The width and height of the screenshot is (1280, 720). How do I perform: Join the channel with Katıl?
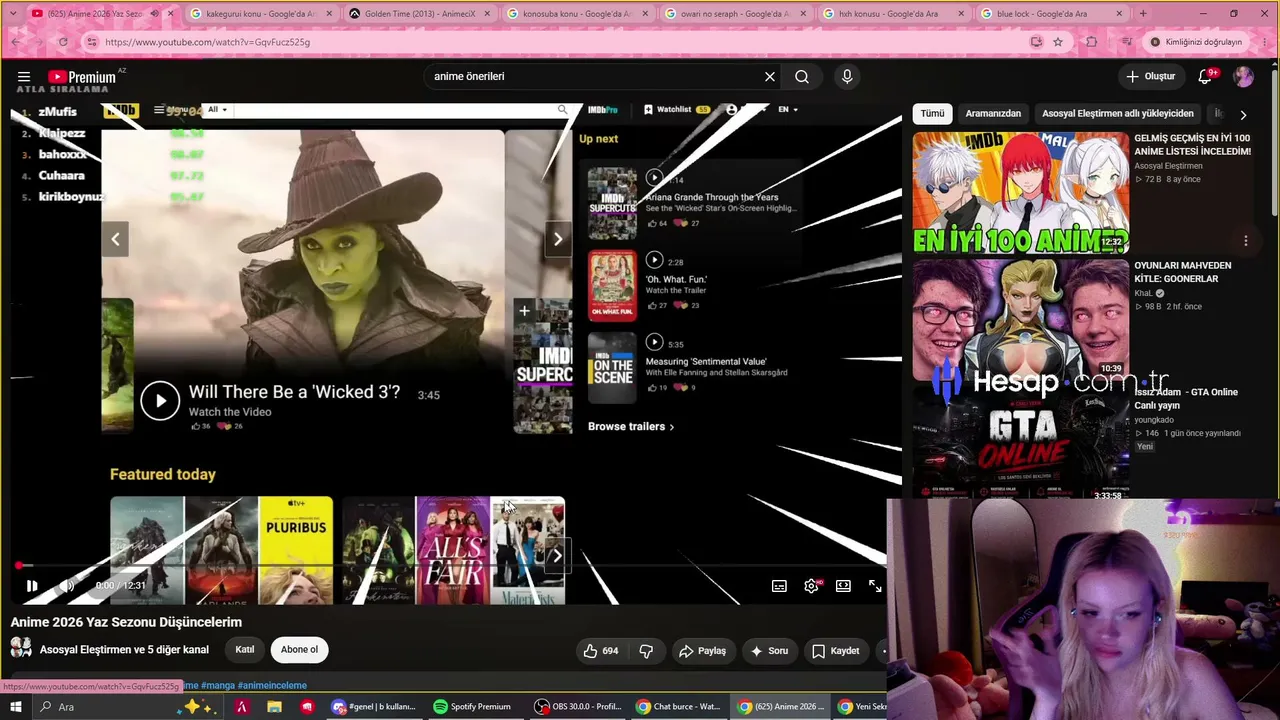(245, 650)
